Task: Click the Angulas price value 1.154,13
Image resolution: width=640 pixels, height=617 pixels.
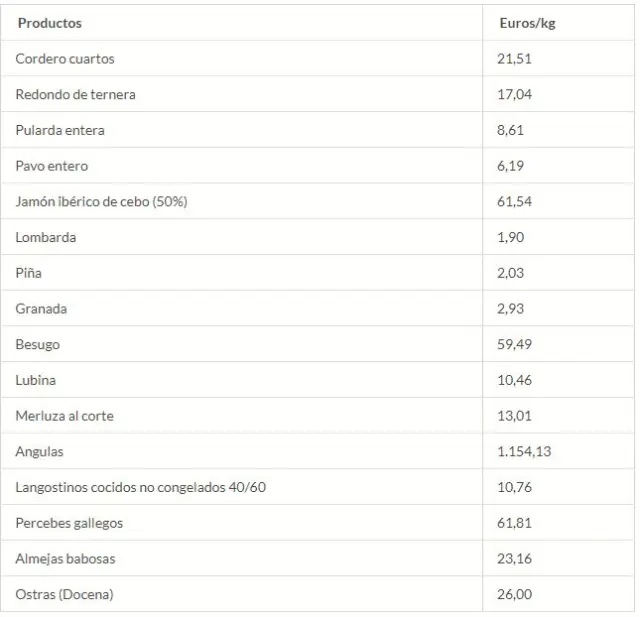Action: tap(524, 452)
